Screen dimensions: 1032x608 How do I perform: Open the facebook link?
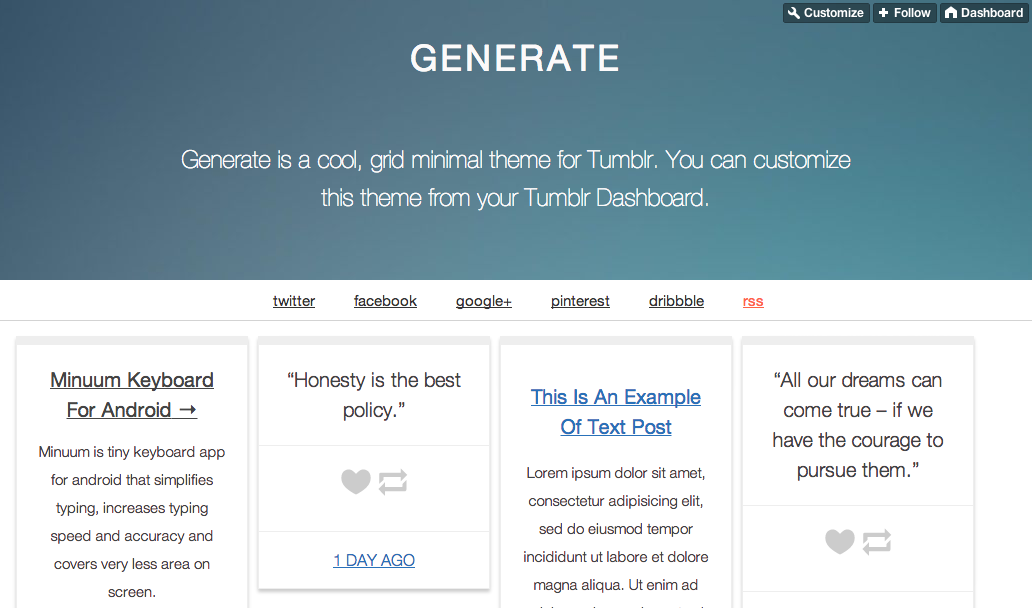[x=385, y=300]
